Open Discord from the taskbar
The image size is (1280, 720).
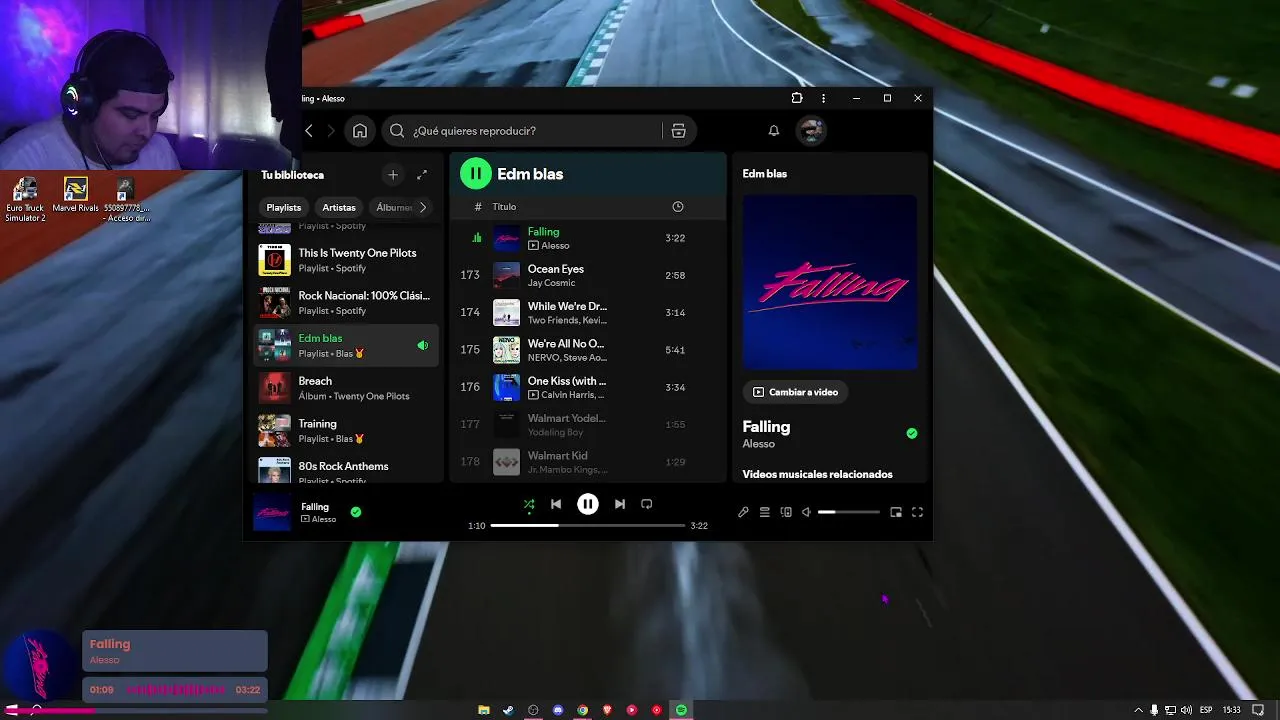point(558,710)
